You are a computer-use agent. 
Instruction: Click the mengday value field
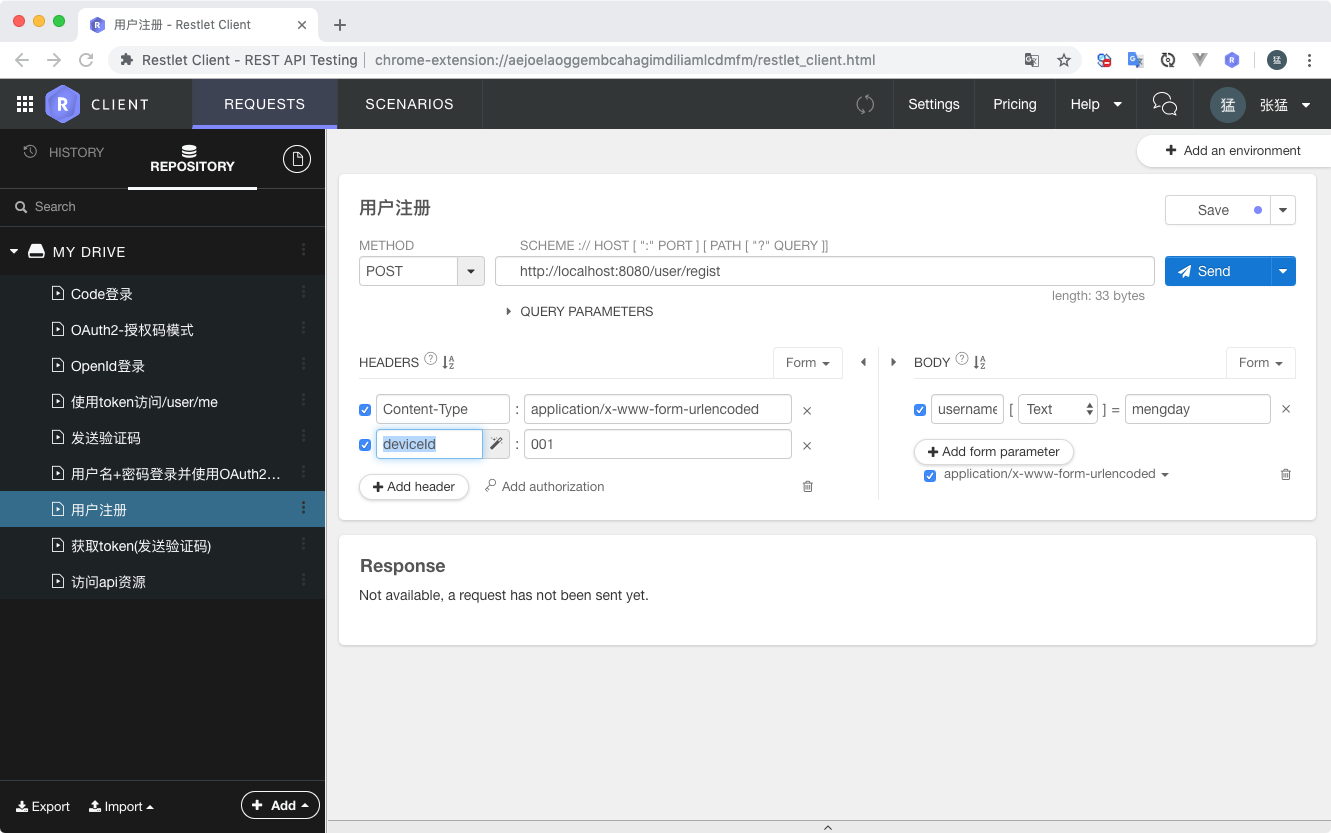pos(1198,409)
